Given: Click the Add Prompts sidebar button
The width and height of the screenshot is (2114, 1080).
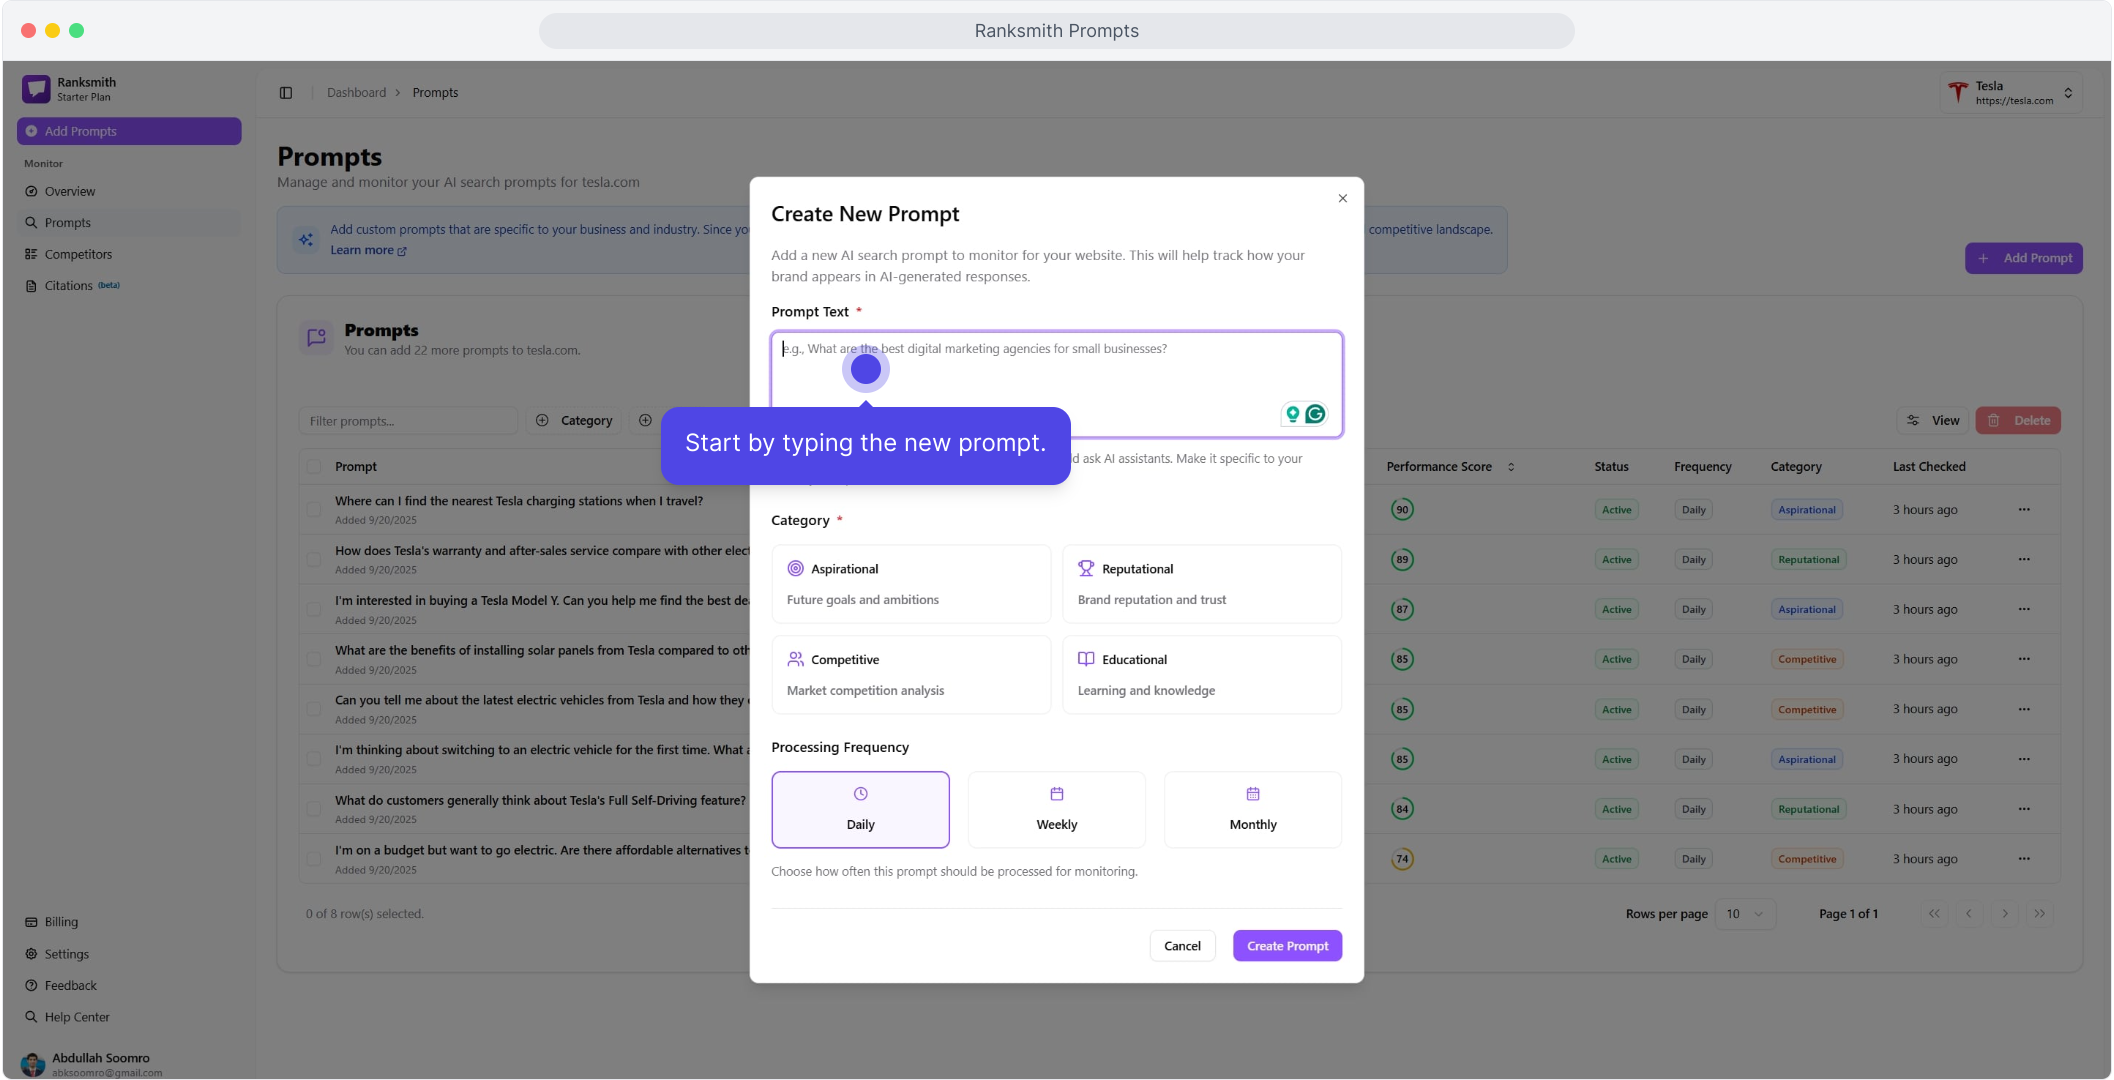Looking at the screenshot, I should 129,131.
